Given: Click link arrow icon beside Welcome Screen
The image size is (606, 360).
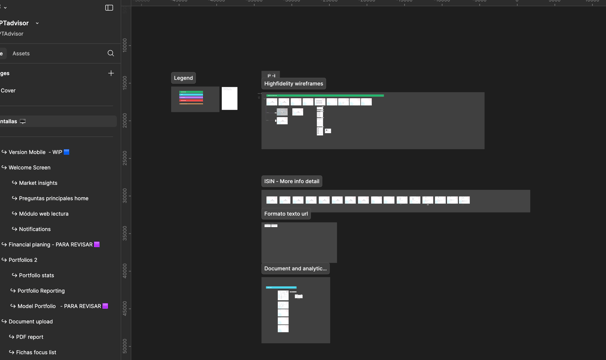Looking at the screenshot, I should (4, 167).
